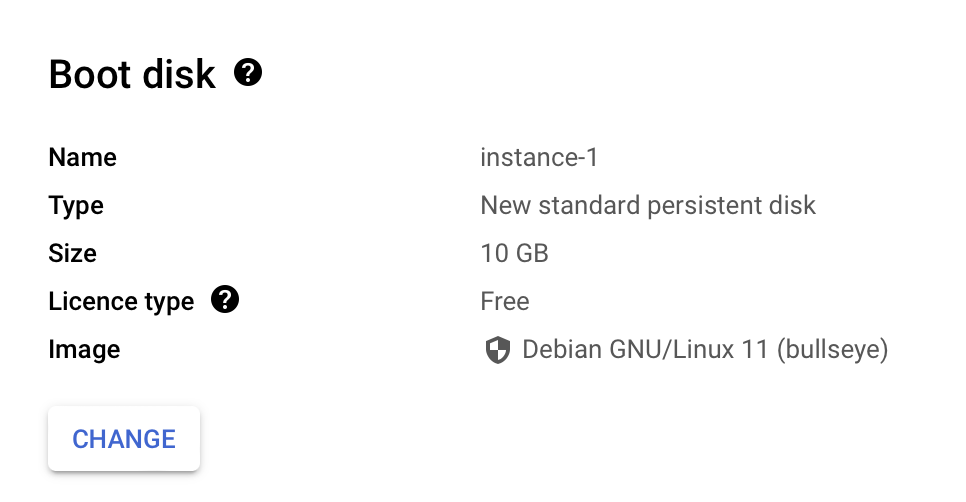This screenshot has height=502, width=966.
Task: Click the instance-1 name value
Action: (x=539, y=158)
